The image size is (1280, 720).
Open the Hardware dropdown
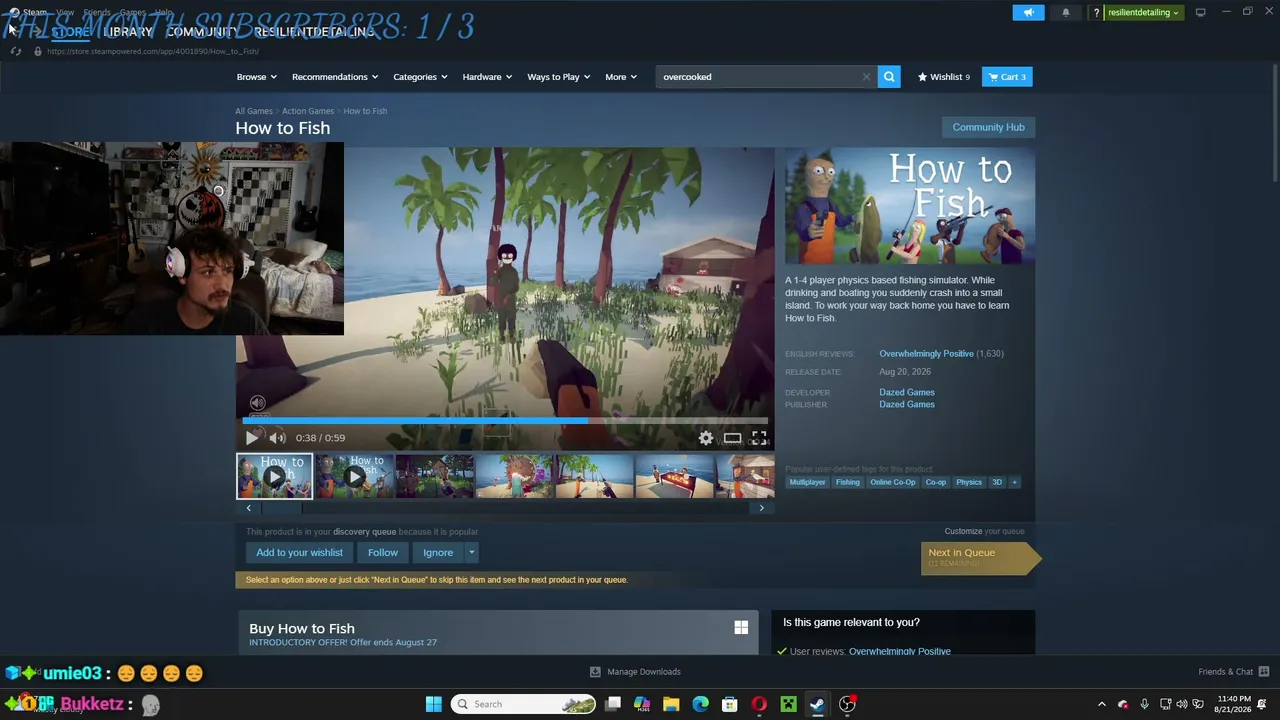click(487, 77)
